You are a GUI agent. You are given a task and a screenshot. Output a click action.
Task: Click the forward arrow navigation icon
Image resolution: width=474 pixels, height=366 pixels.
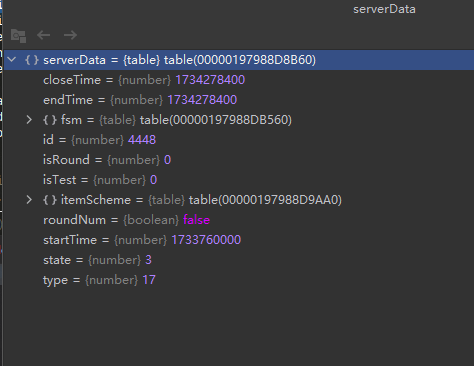[x=70, y=35]
